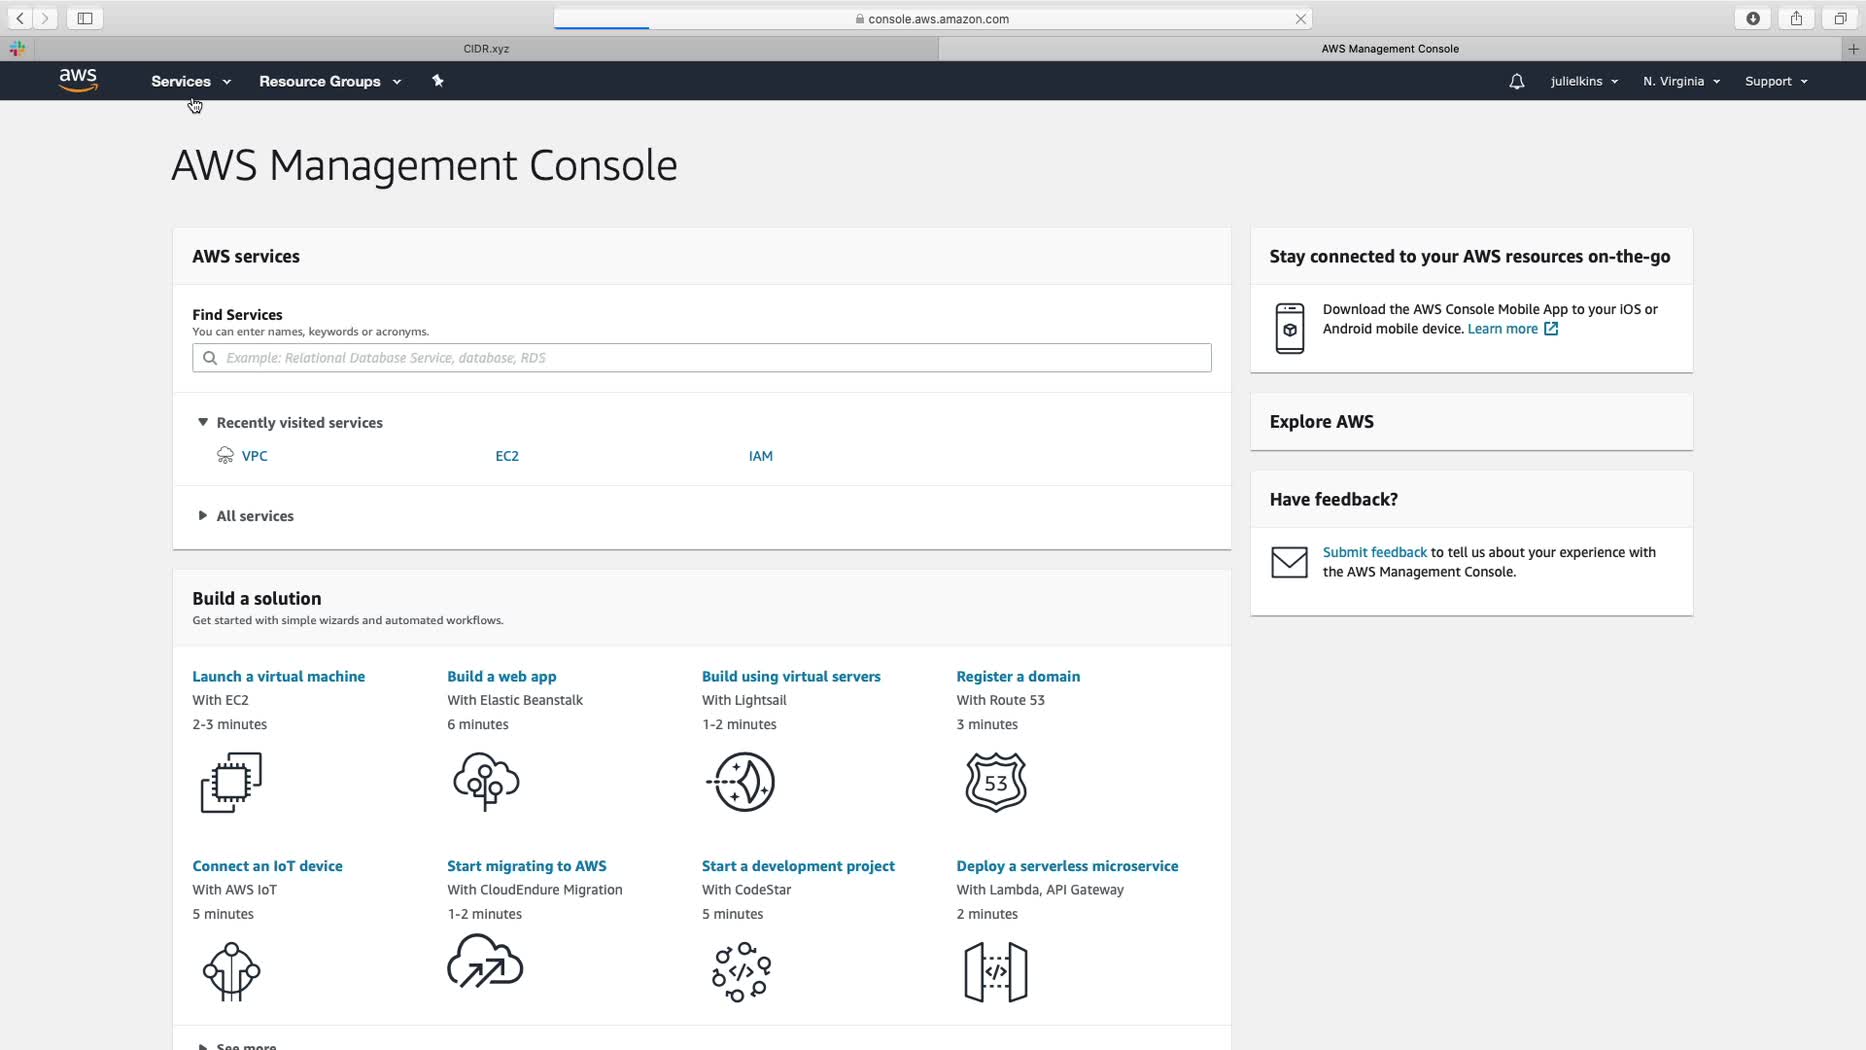Click the AWS IoT device icon

point(231,971)
